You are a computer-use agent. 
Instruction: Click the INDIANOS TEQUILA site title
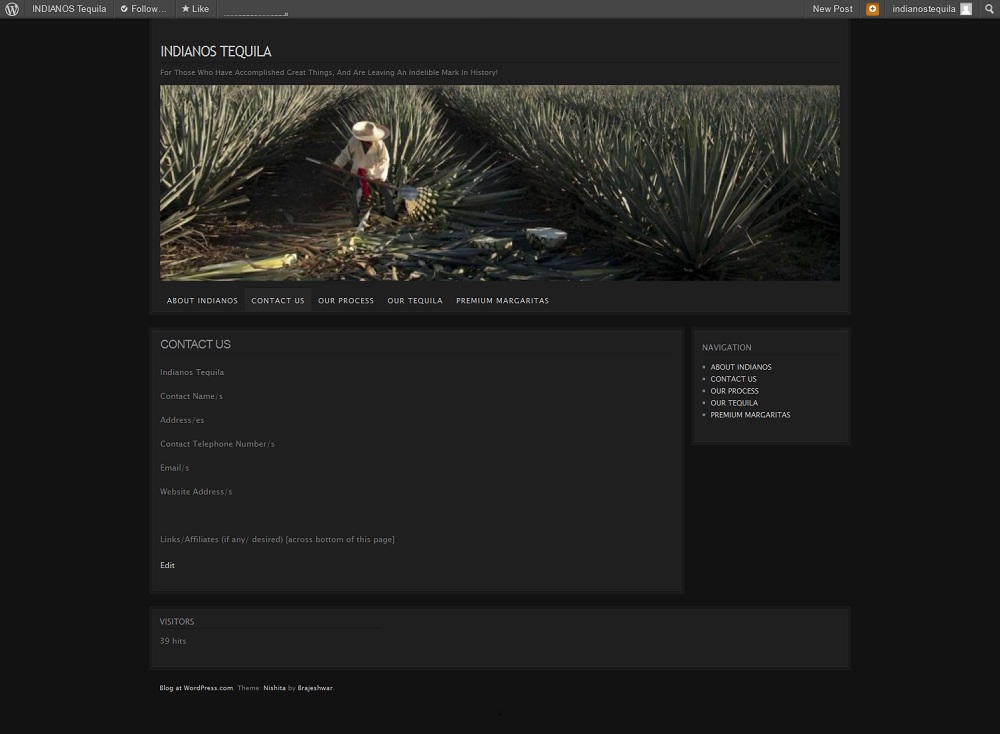point(216,51)
